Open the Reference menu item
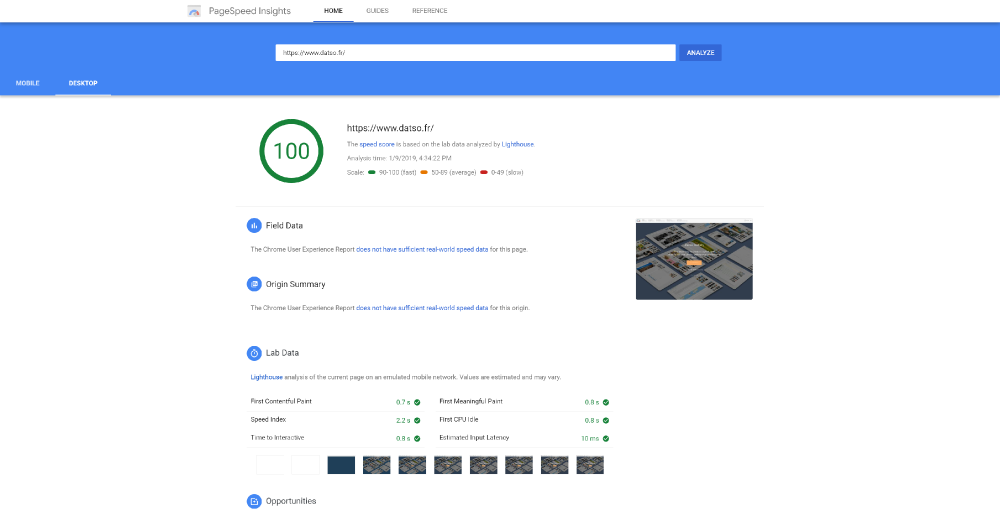 (430, 11)
